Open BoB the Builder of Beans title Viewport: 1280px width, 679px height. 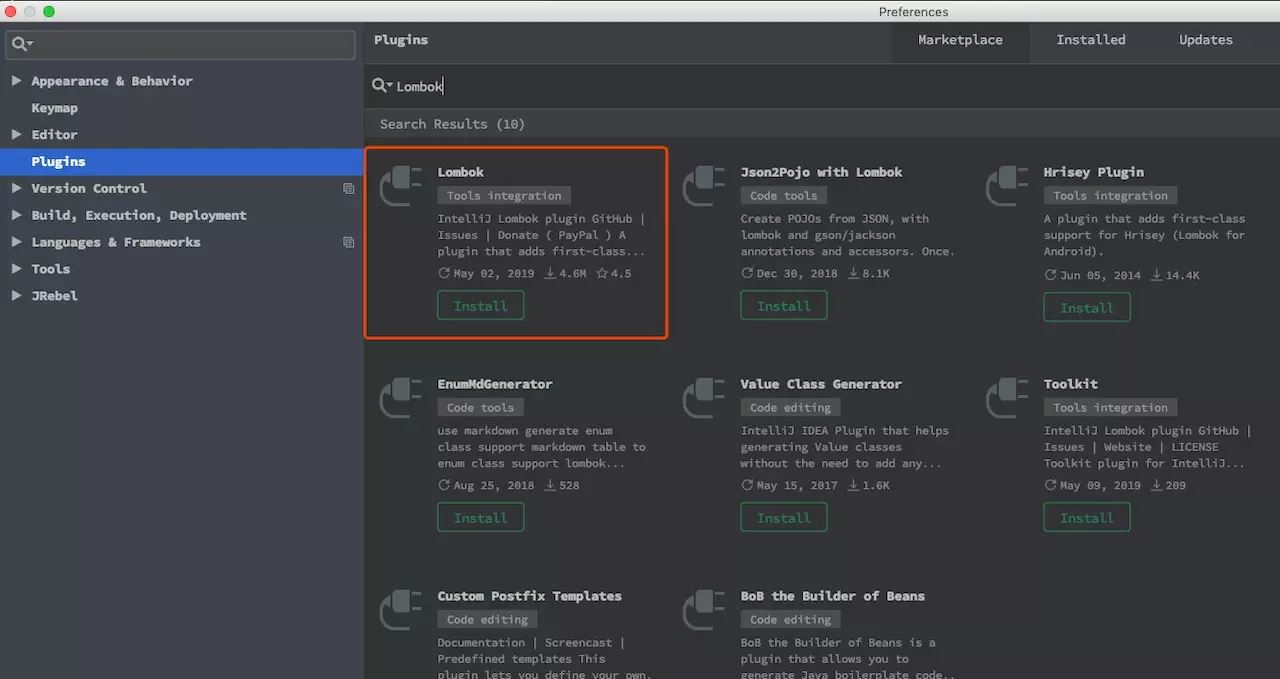click(833, 596)
